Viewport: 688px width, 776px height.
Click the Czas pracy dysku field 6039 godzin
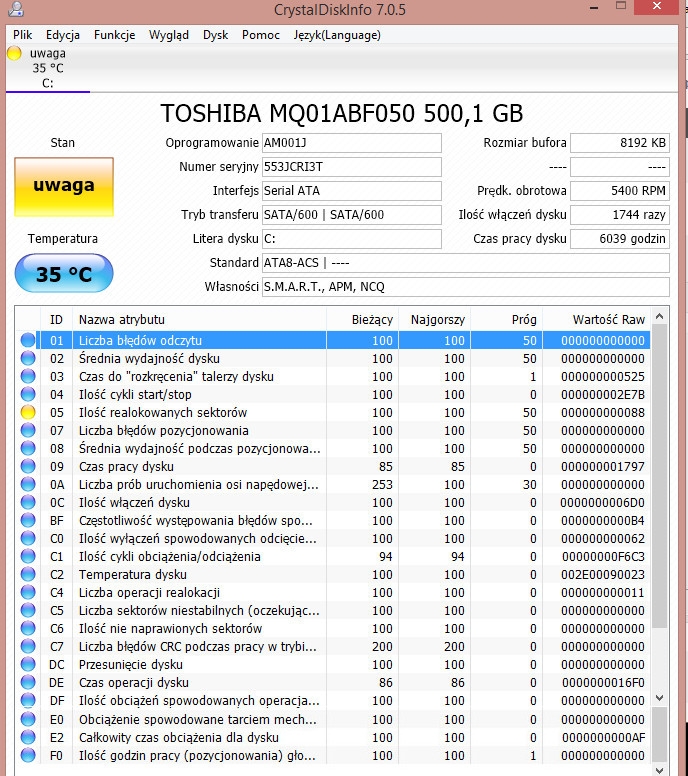[x=620, y=239]
